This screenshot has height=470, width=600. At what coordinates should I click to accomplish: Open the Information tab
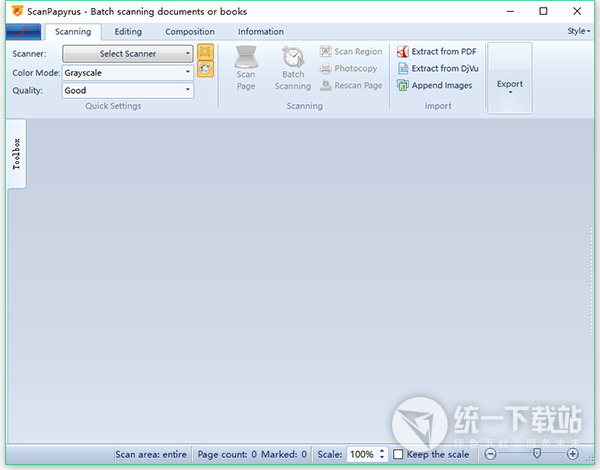click(x=261, y=32)
